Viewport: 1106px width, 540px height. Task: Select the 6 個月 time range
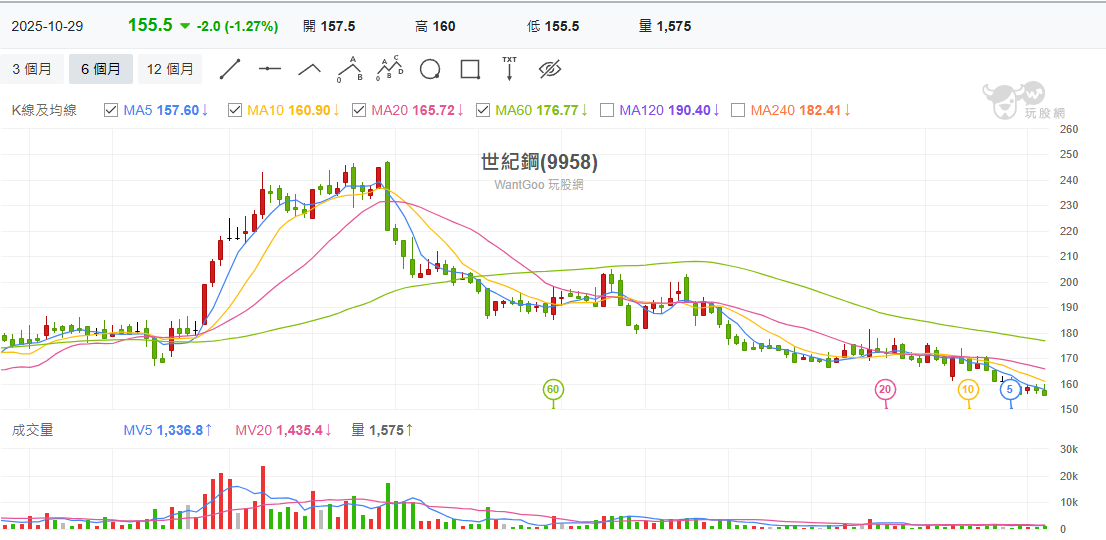click(100, 69)
